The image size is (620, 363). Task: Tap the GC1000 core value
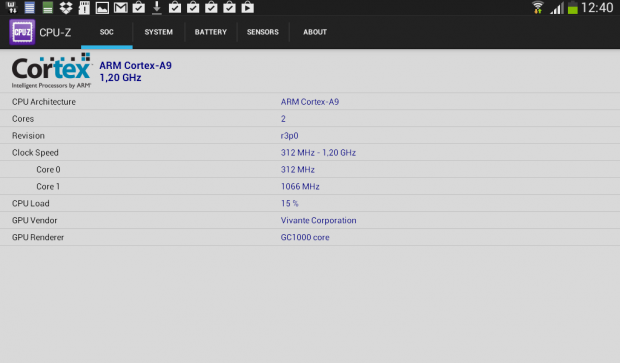[x=305, y=237]
